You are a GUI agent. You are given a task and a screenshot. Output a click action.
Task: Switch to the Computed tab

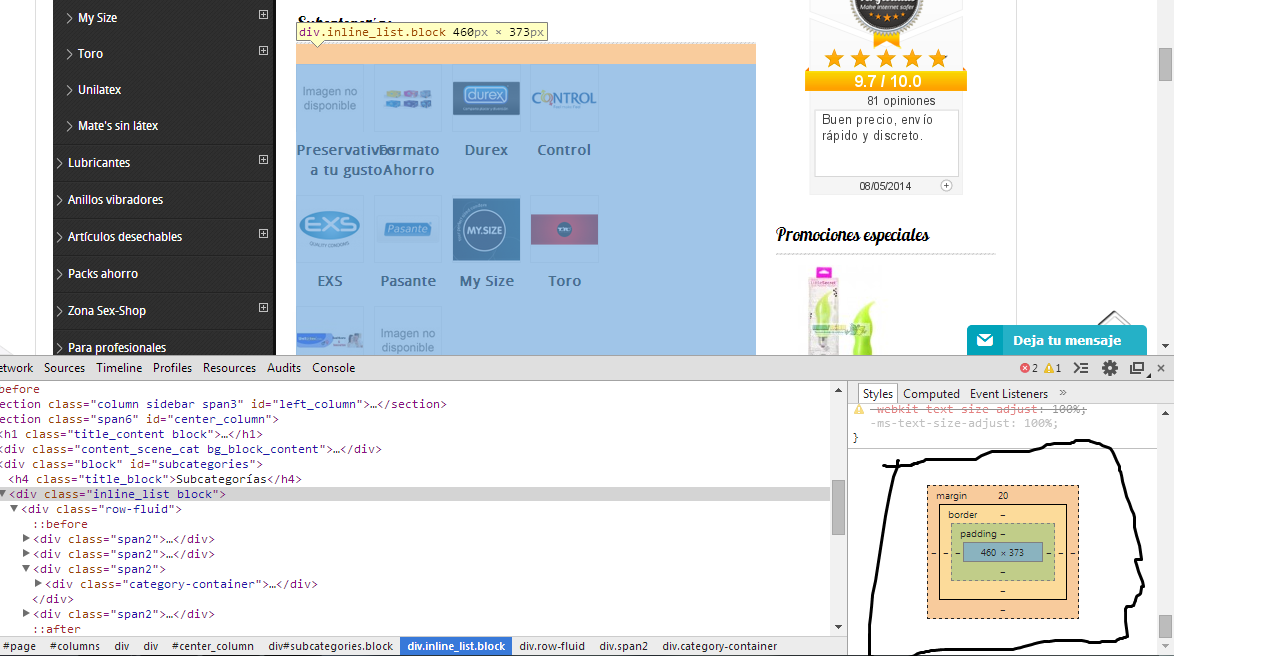931,394
